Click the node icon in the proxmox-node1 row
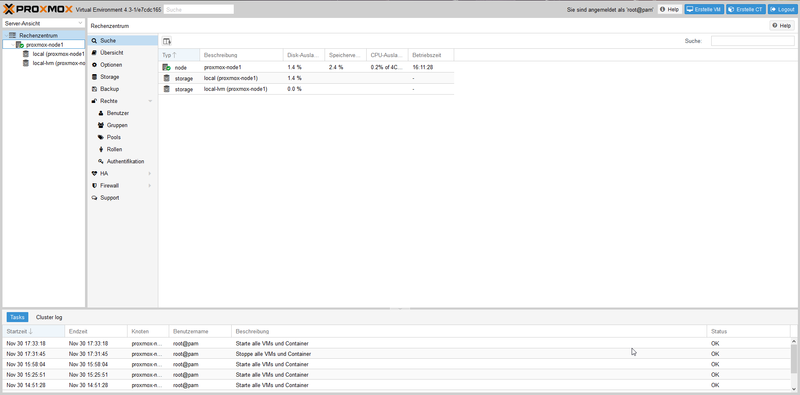The image size is (800, 395). click(166, 67)
